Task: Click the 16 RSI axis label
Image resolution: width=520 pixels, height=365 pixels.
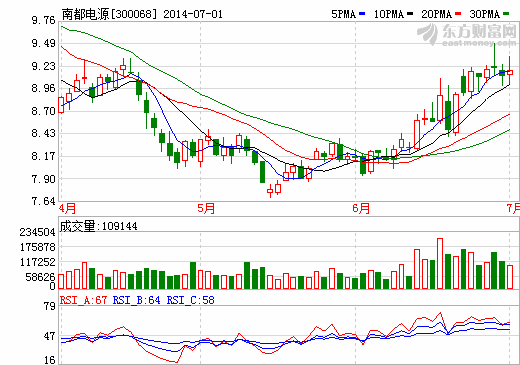Action: click(x=49, y=360)
